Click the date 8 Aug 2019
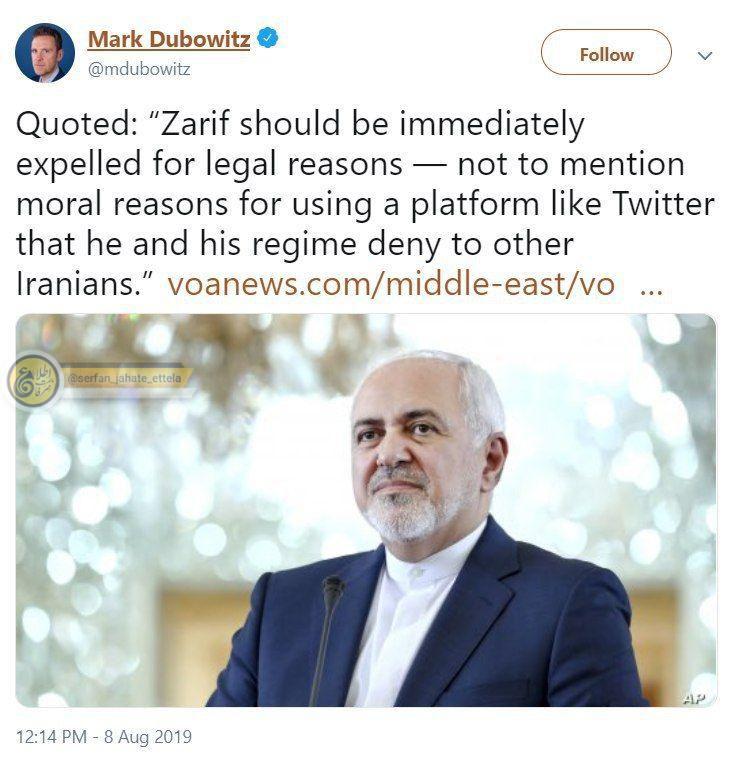 pos(148,736)
